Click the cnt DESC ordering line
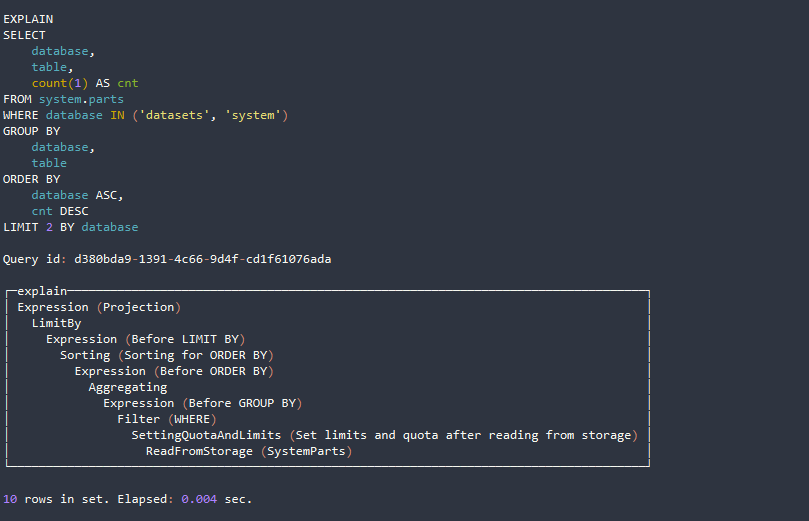809x521 pixels. click(x=60, y=211)
